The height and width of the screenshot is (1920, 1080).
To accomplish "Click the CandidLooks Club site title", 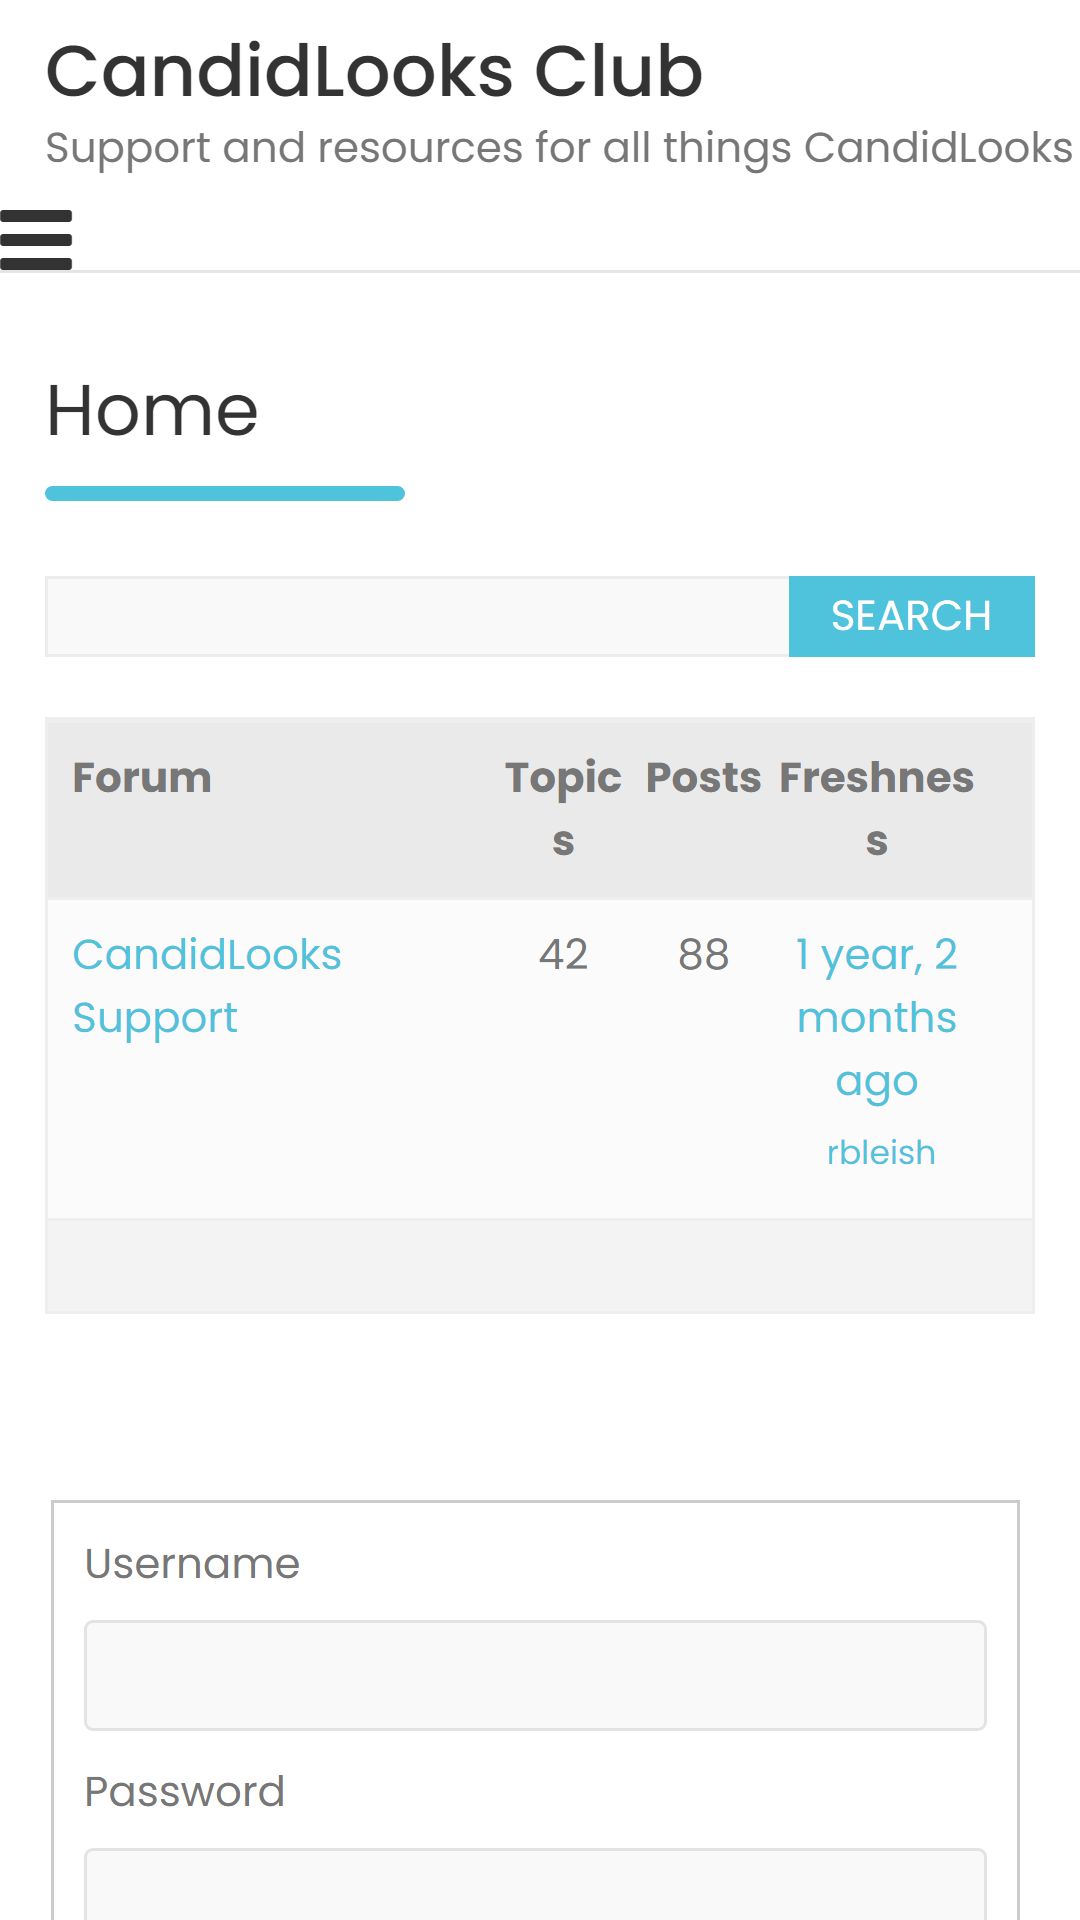I will (x=375, y=72).
